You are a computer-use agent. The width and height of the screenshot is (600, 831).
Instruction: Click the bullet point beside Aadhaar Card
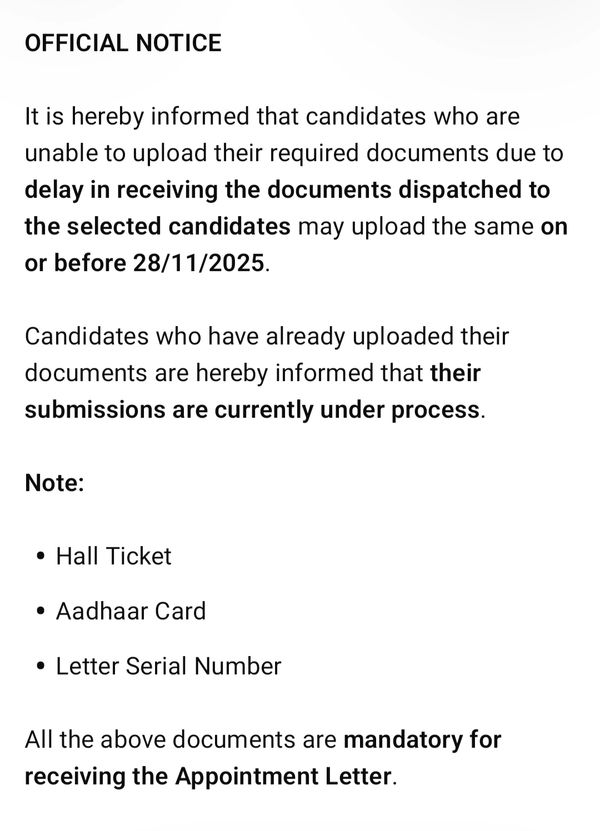[39, 611]
